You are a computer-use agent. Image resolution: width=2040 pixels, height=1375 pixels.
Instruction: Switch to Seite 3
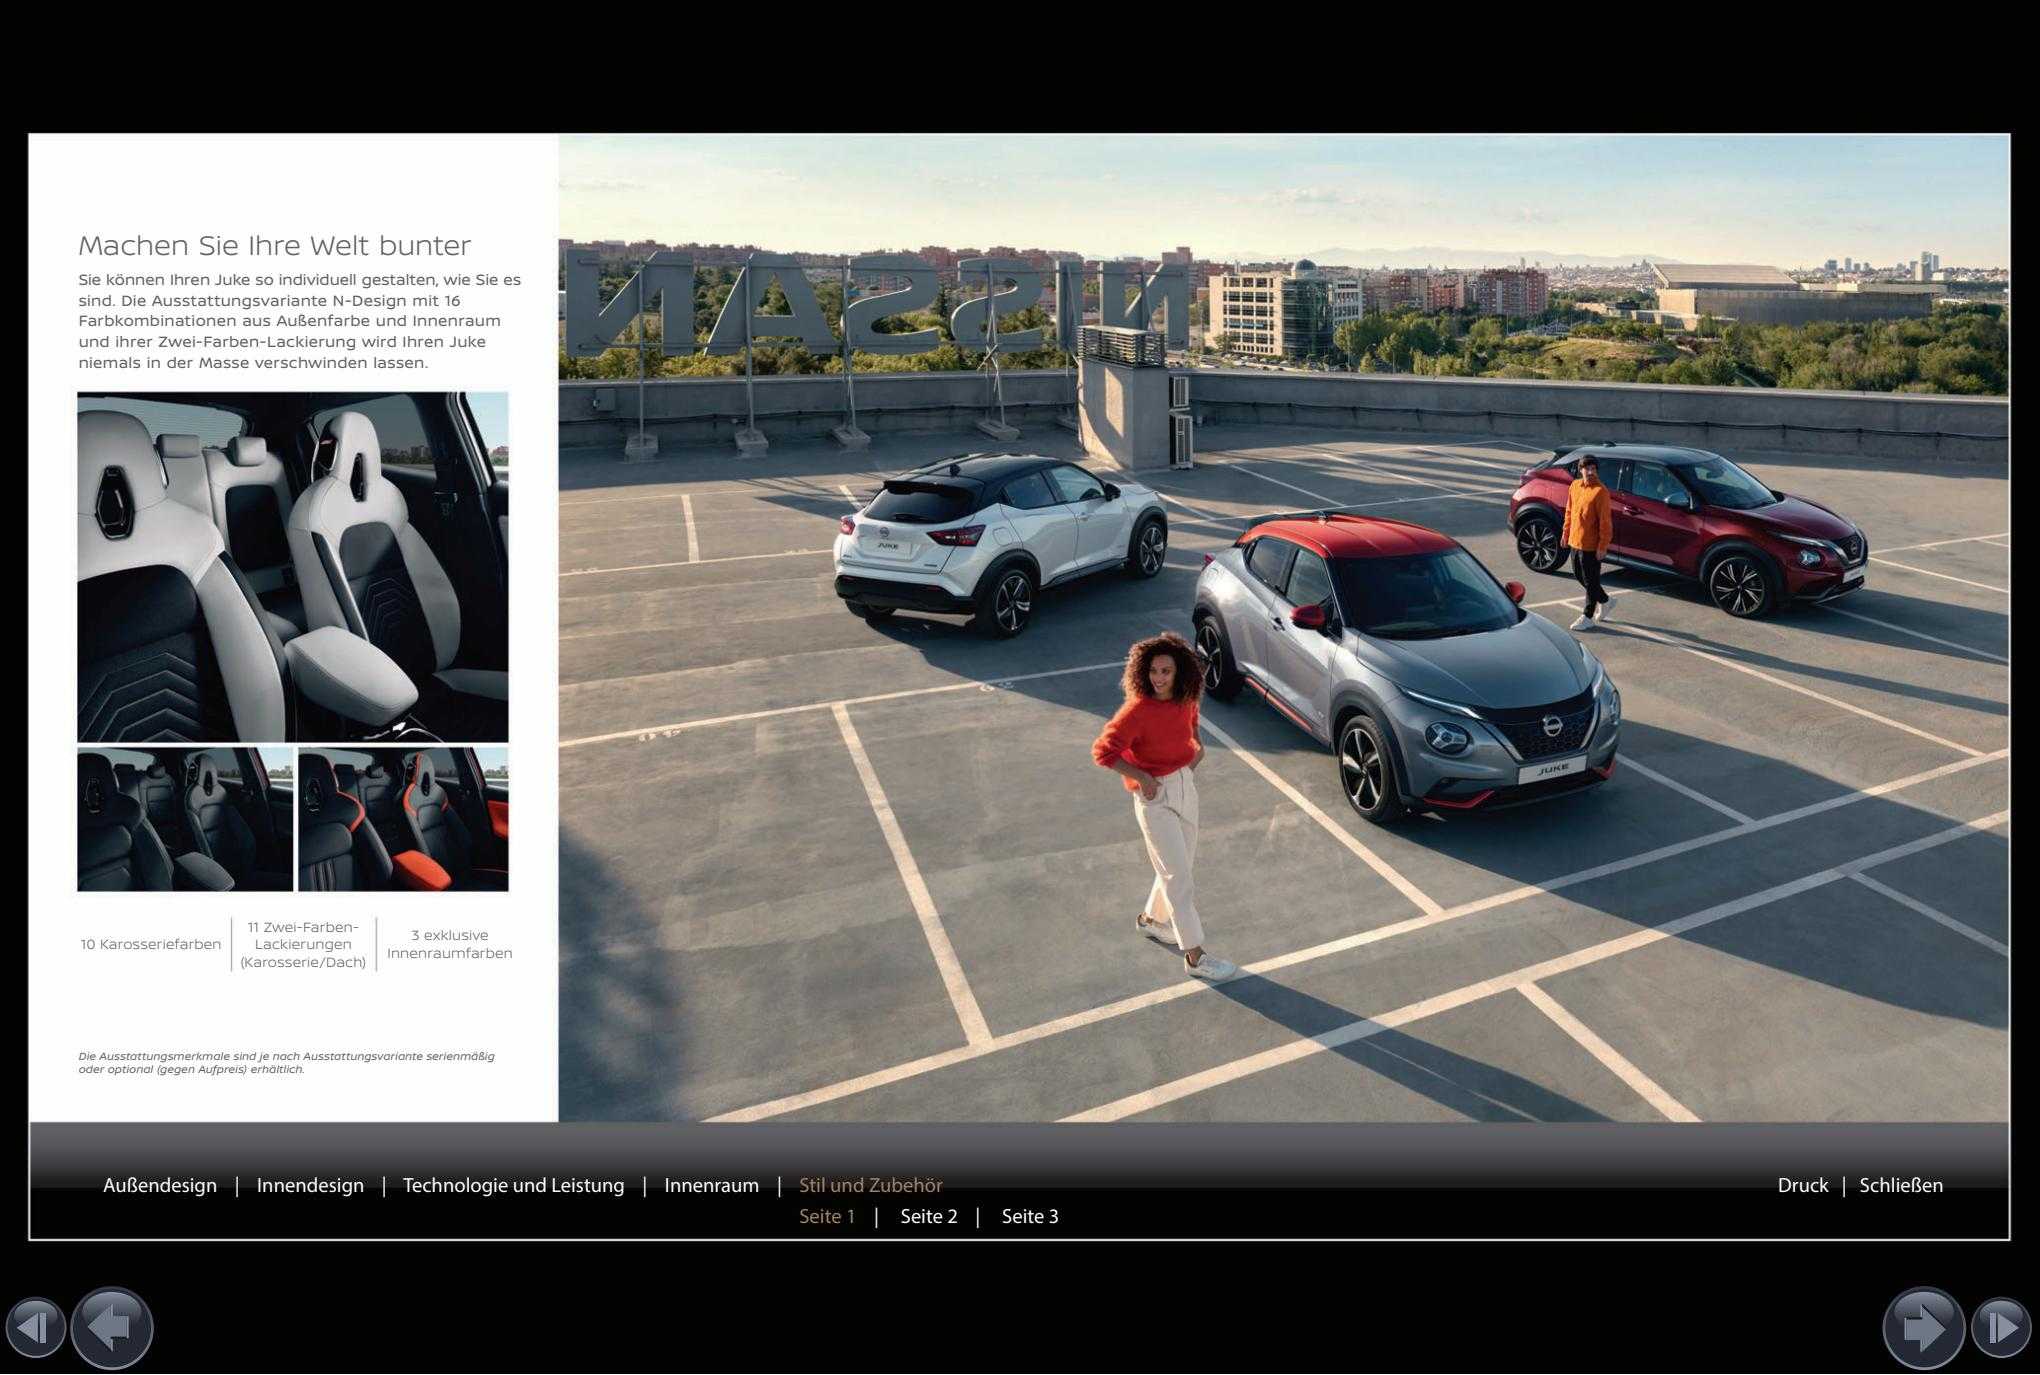click(1030, 1216)
